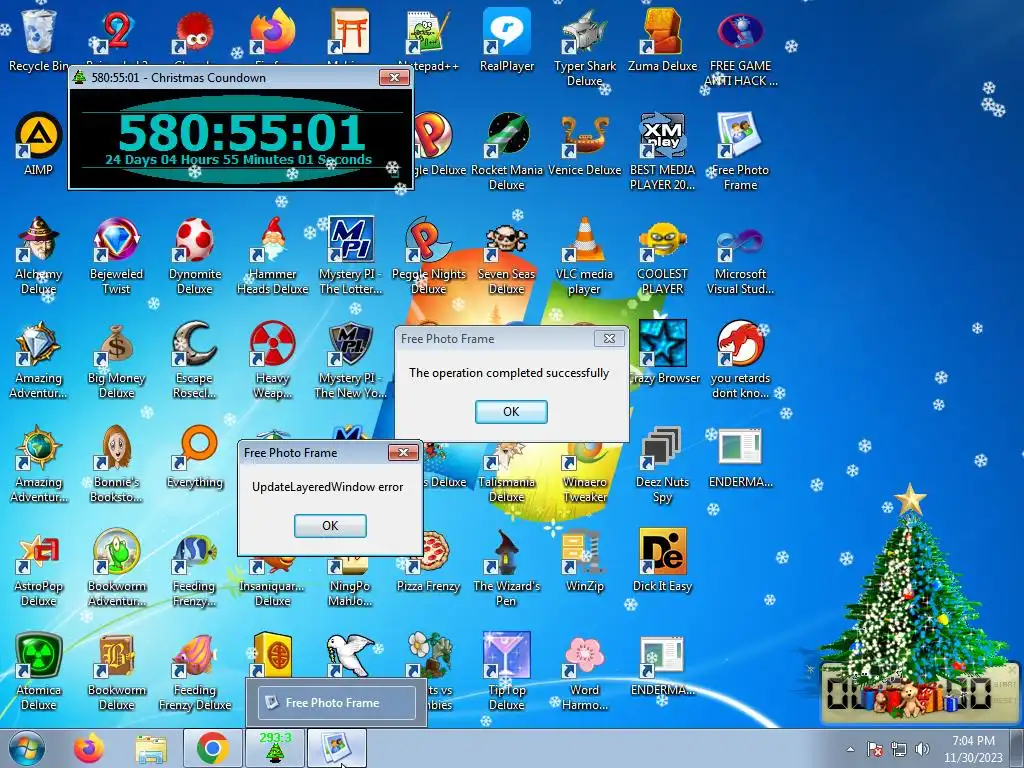
Task: Open the network tray icon
Action: pos(899,749)
